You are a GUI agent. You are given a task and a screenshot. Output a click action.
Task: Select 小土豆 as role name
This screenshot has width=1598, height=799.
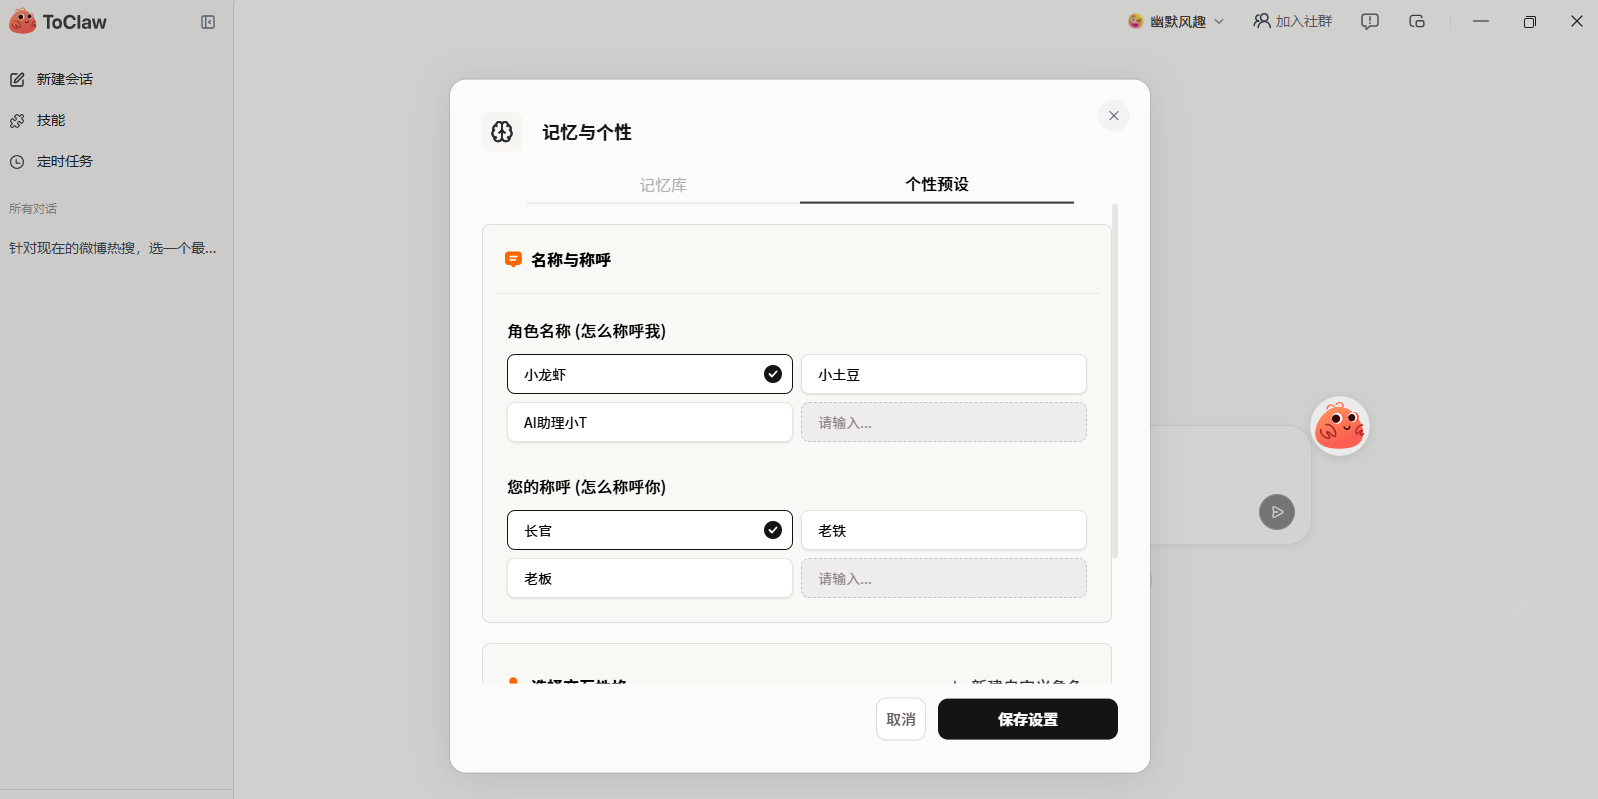[943, 374]
